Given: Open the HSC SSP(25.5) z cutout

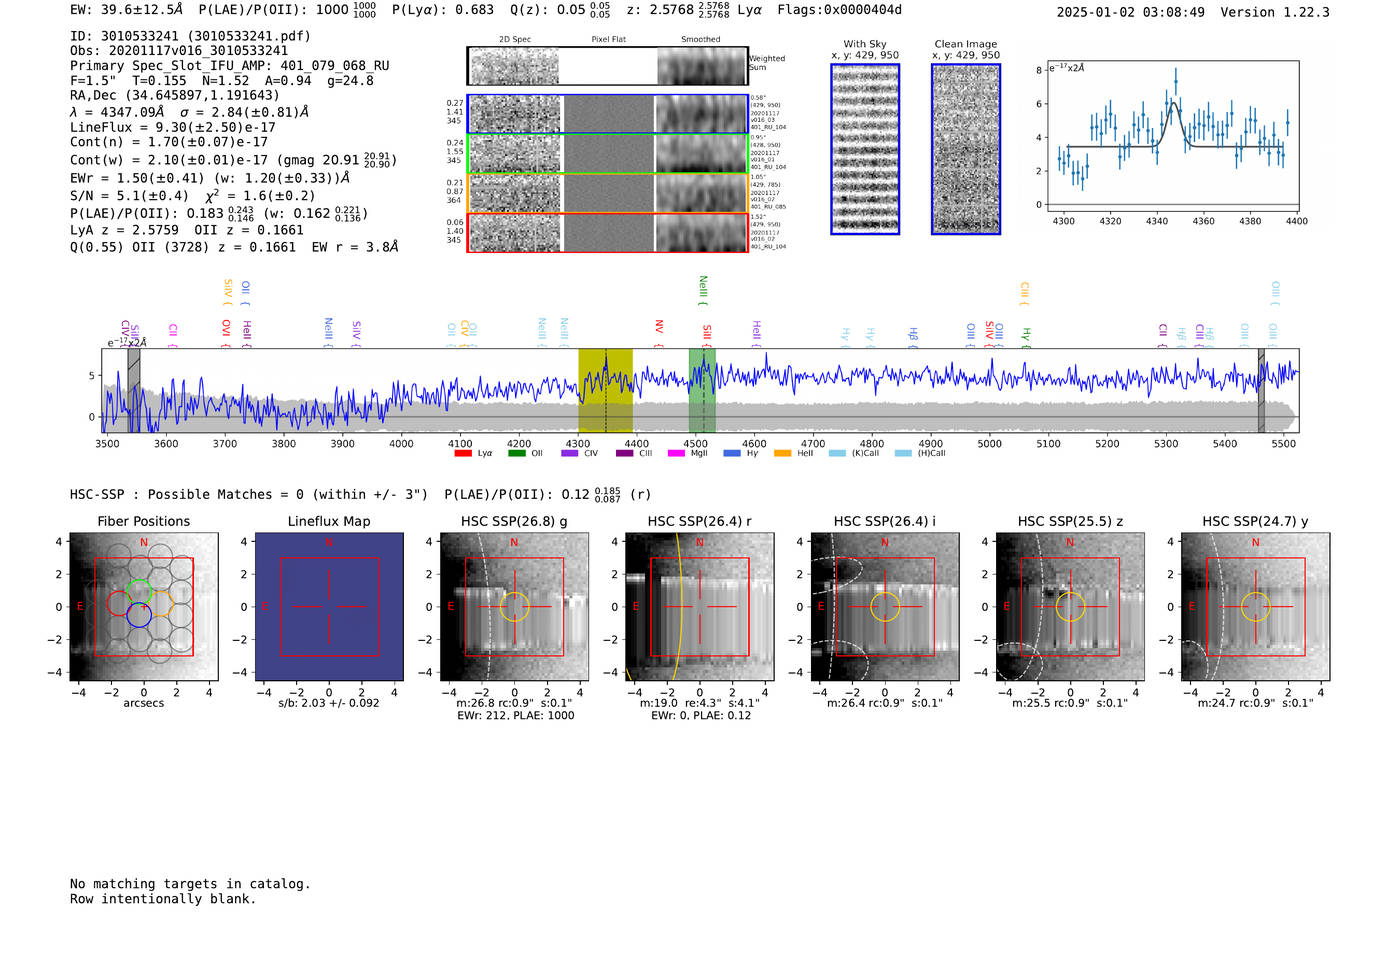Looking at the screenshot, I should [1070, 607].
